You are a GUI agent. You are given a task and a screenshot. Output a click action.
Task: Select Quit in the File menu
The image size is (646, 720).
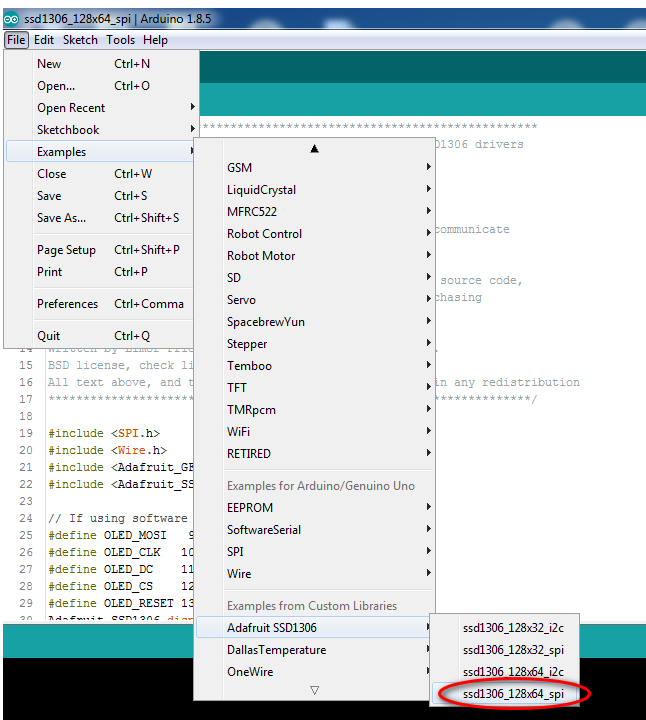click(101, 336)
